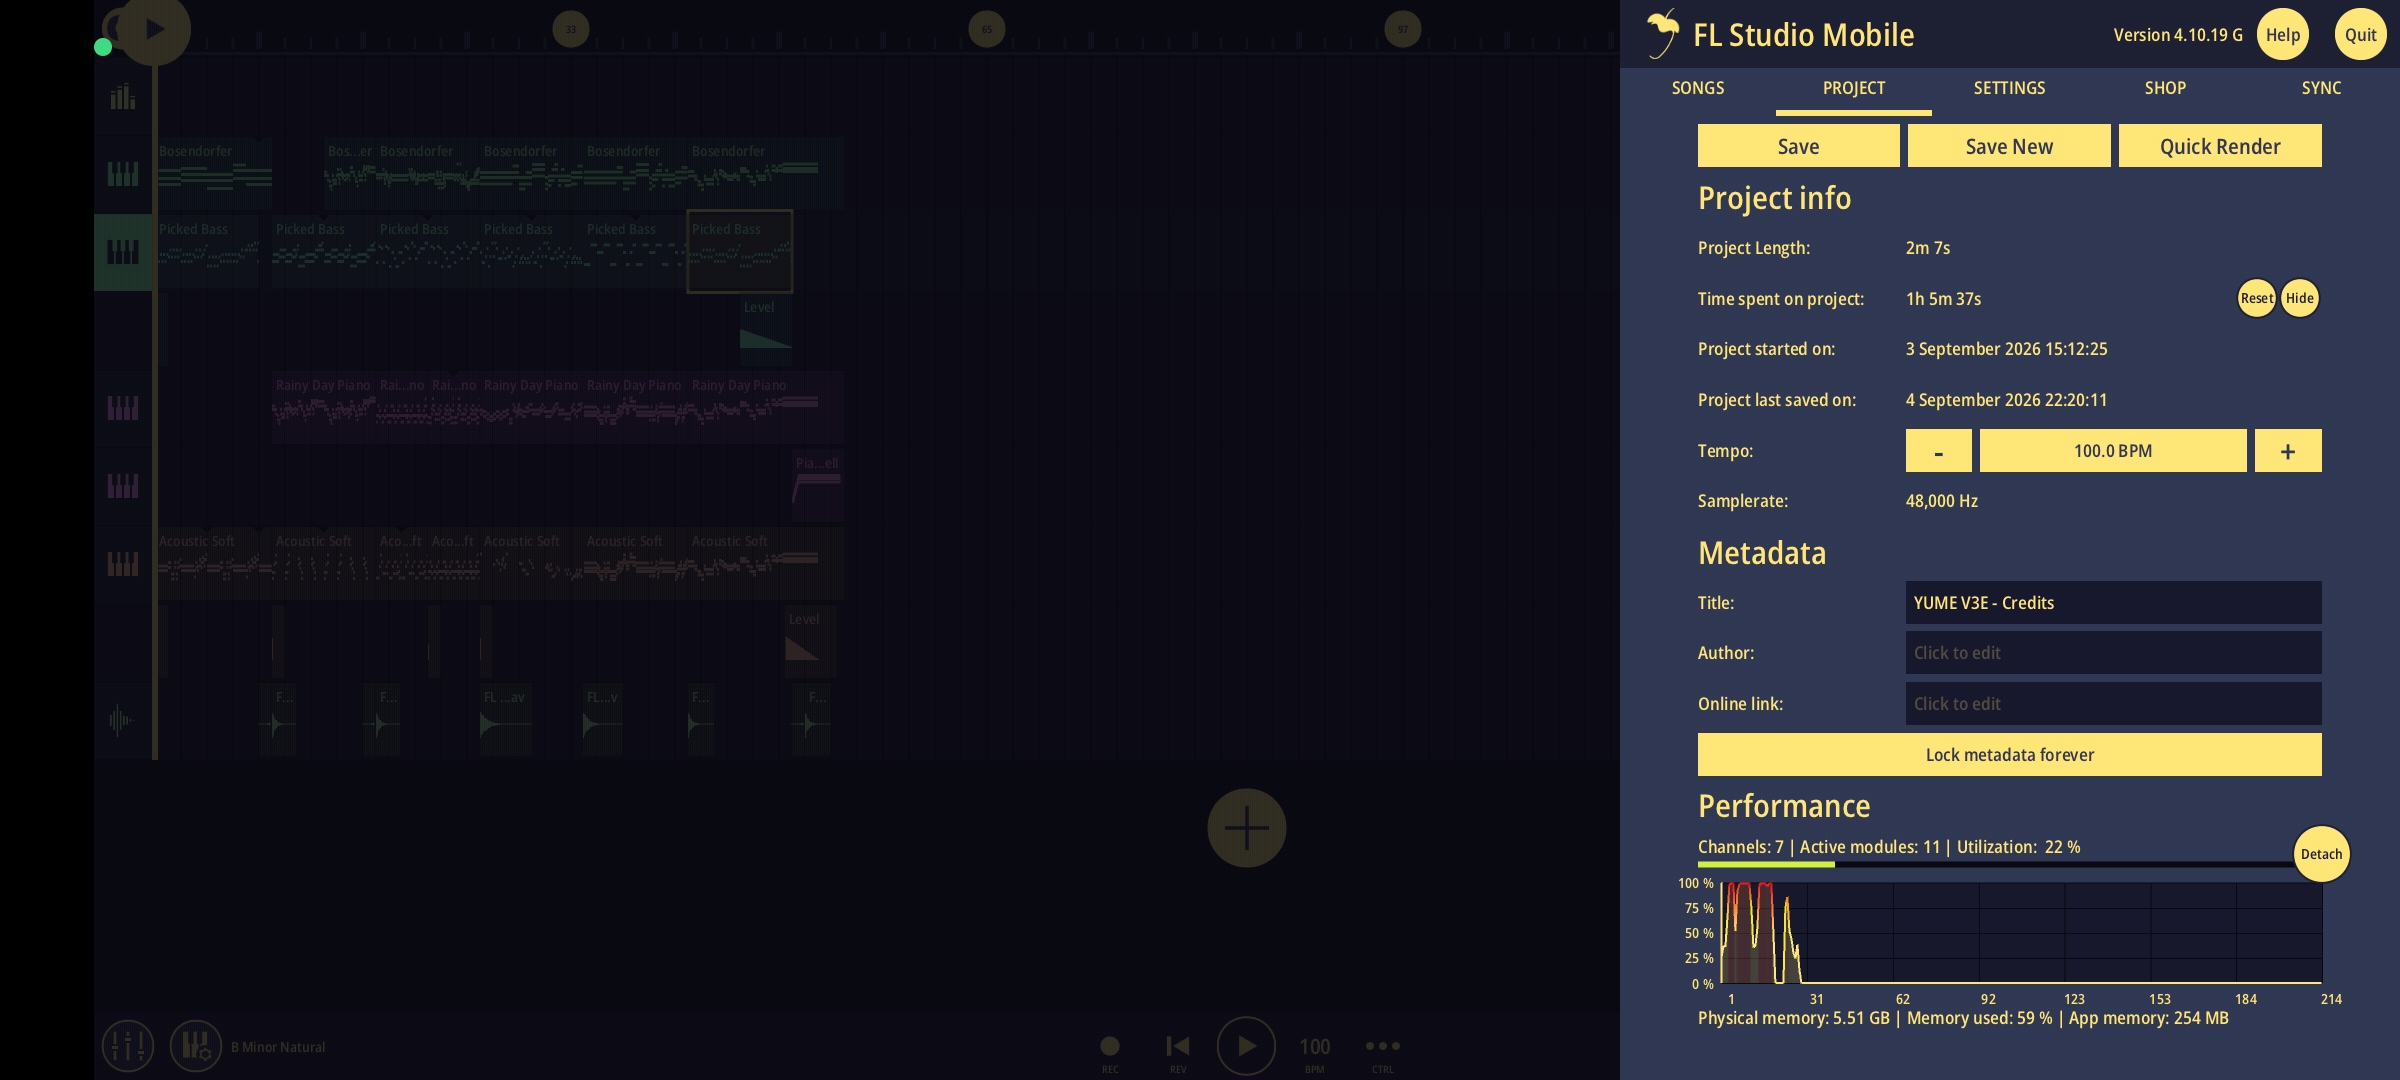Select the Rainy Day Piano track icon

tap(123, 408)
